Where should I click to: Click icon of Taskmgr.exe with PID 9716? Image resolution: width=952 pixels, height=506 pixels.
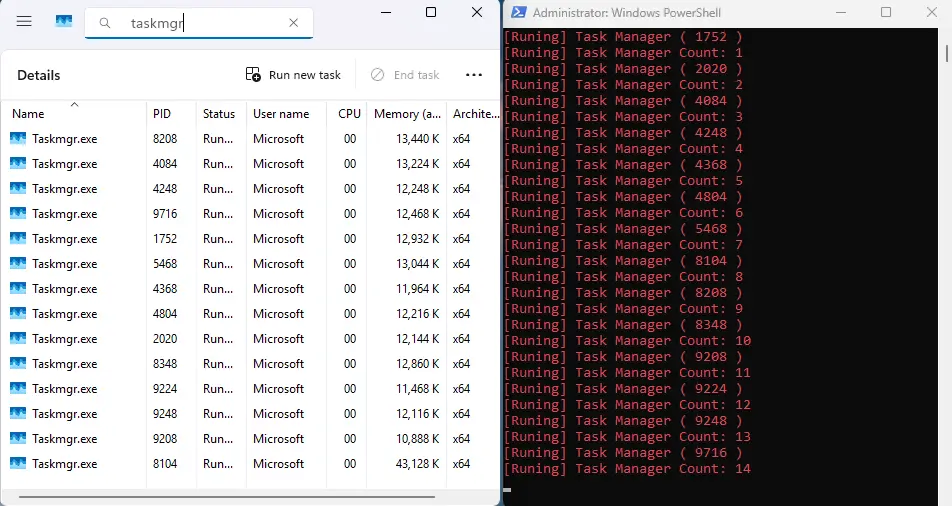[x=18, y=213]
